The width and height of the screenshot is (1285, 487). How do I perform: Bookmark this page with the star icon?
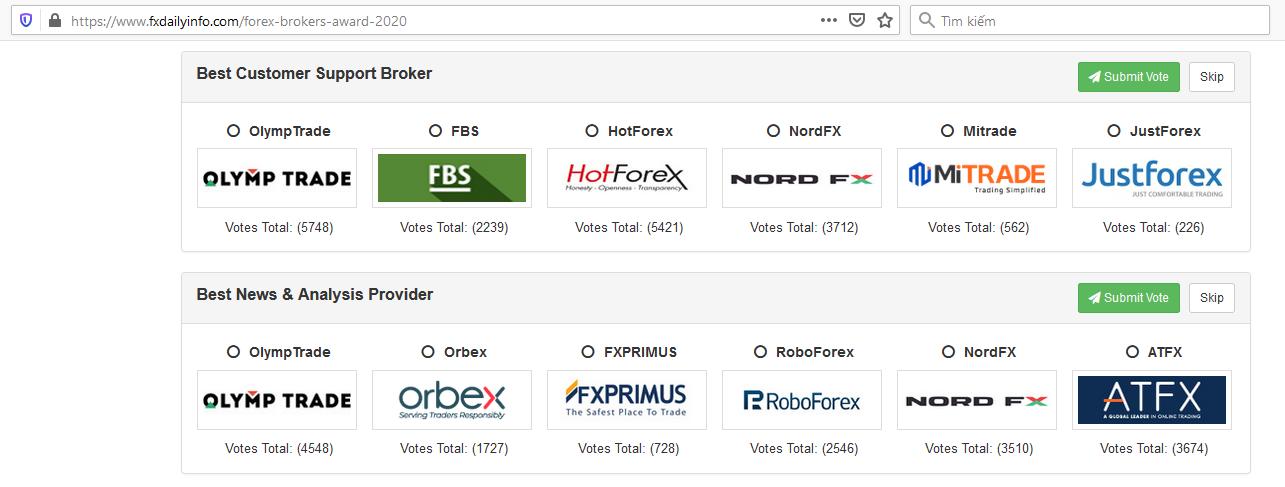point(885,20)
